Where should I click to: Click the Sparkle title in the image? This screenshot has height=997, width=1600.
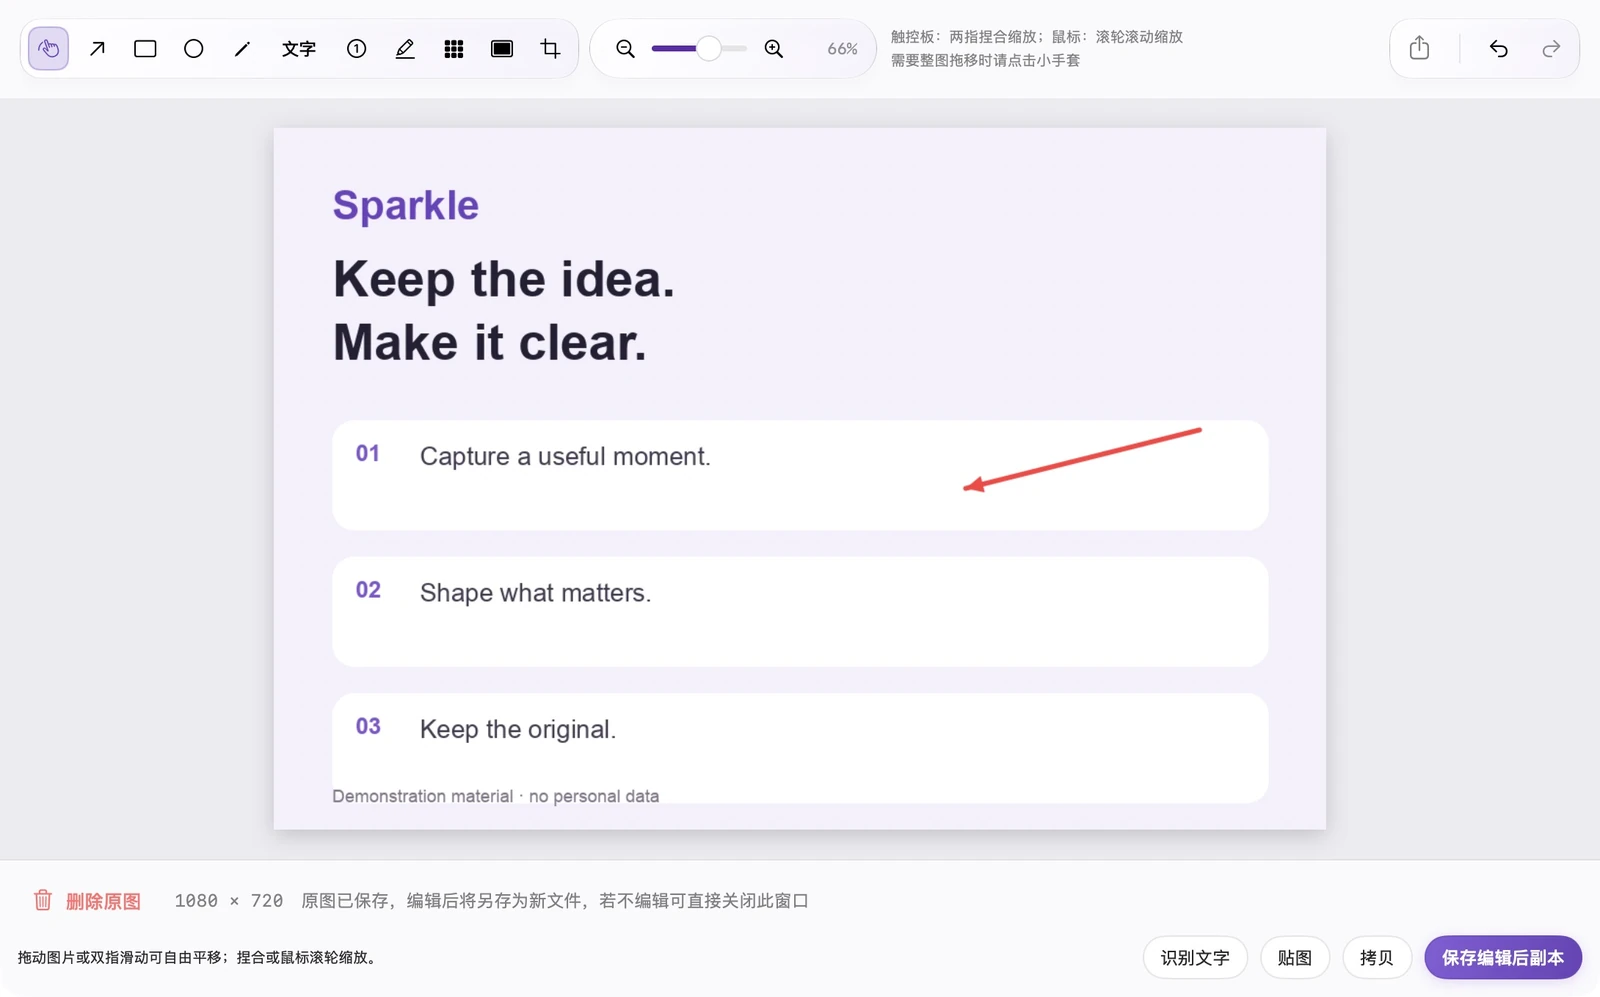406,205
